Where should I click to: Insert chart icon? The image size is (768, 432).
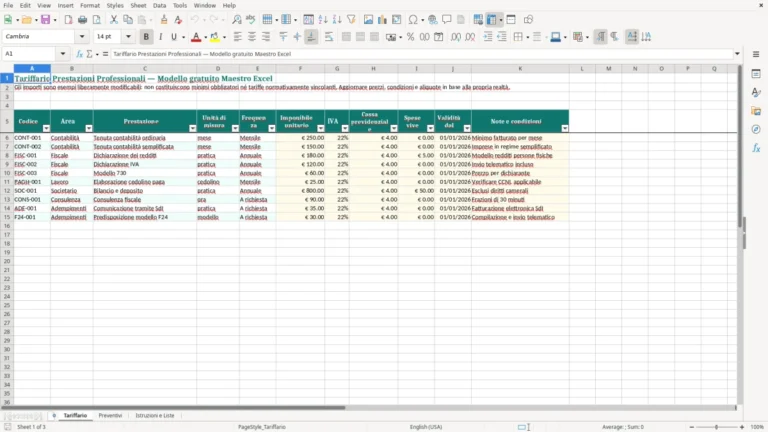pyautogui.click(x=382, y=20)
